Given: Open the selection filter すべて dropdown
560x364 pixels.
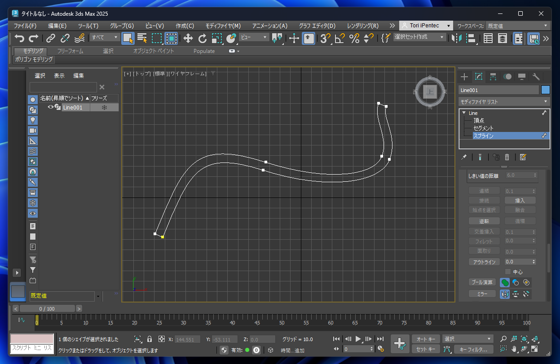Looking at the screenshot, I should tap(104, 37).
